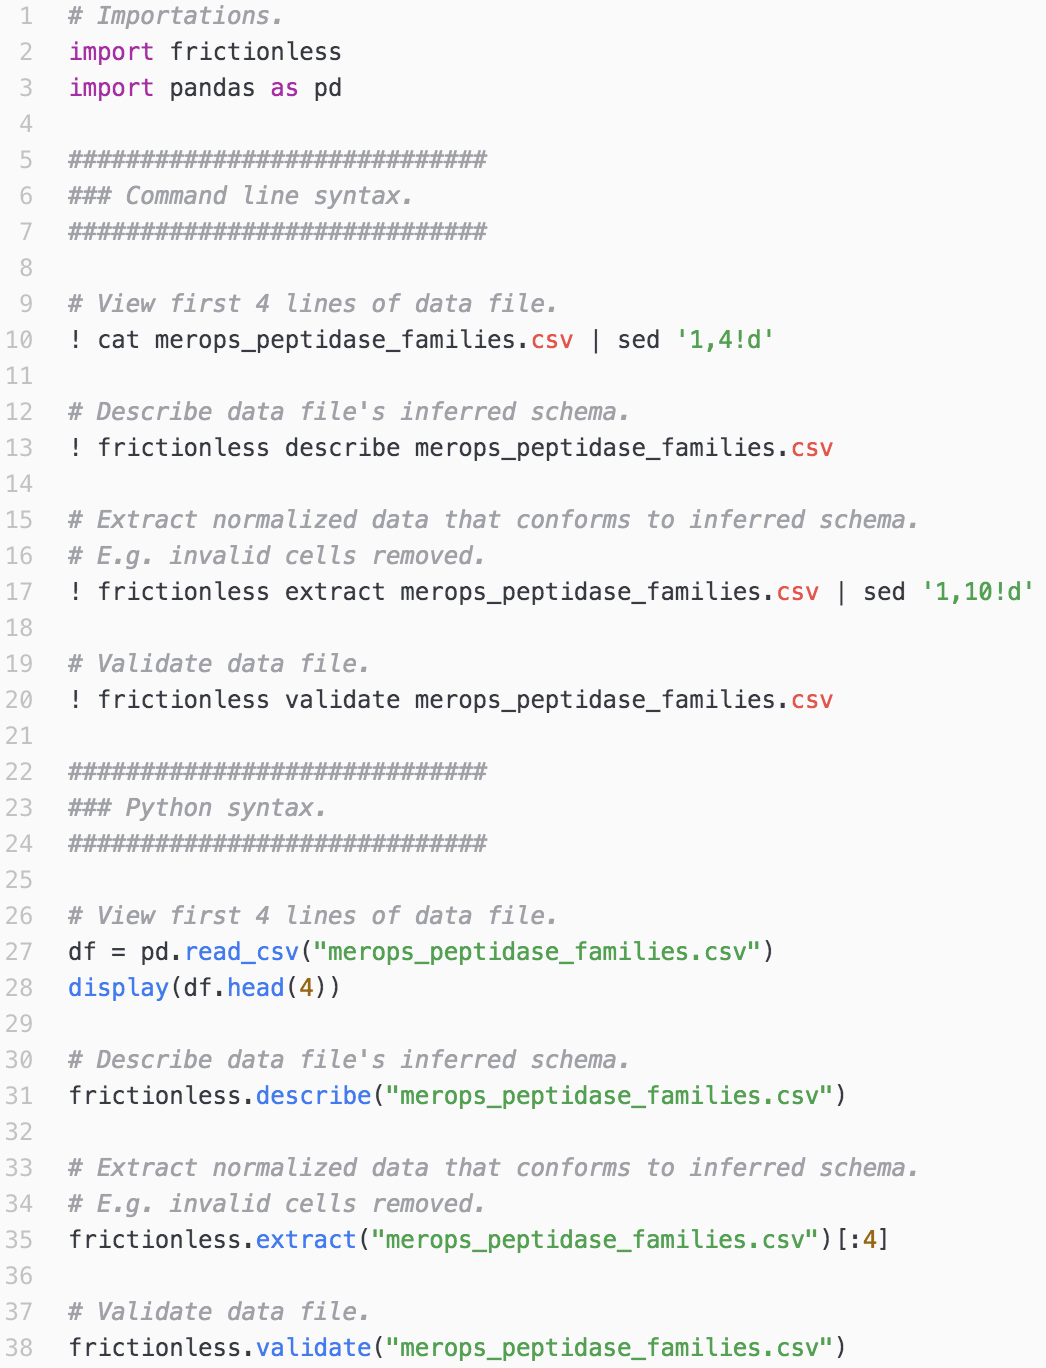
Task: Click 'extract' in the shell command line 17
Action: [x=335, y=592]
